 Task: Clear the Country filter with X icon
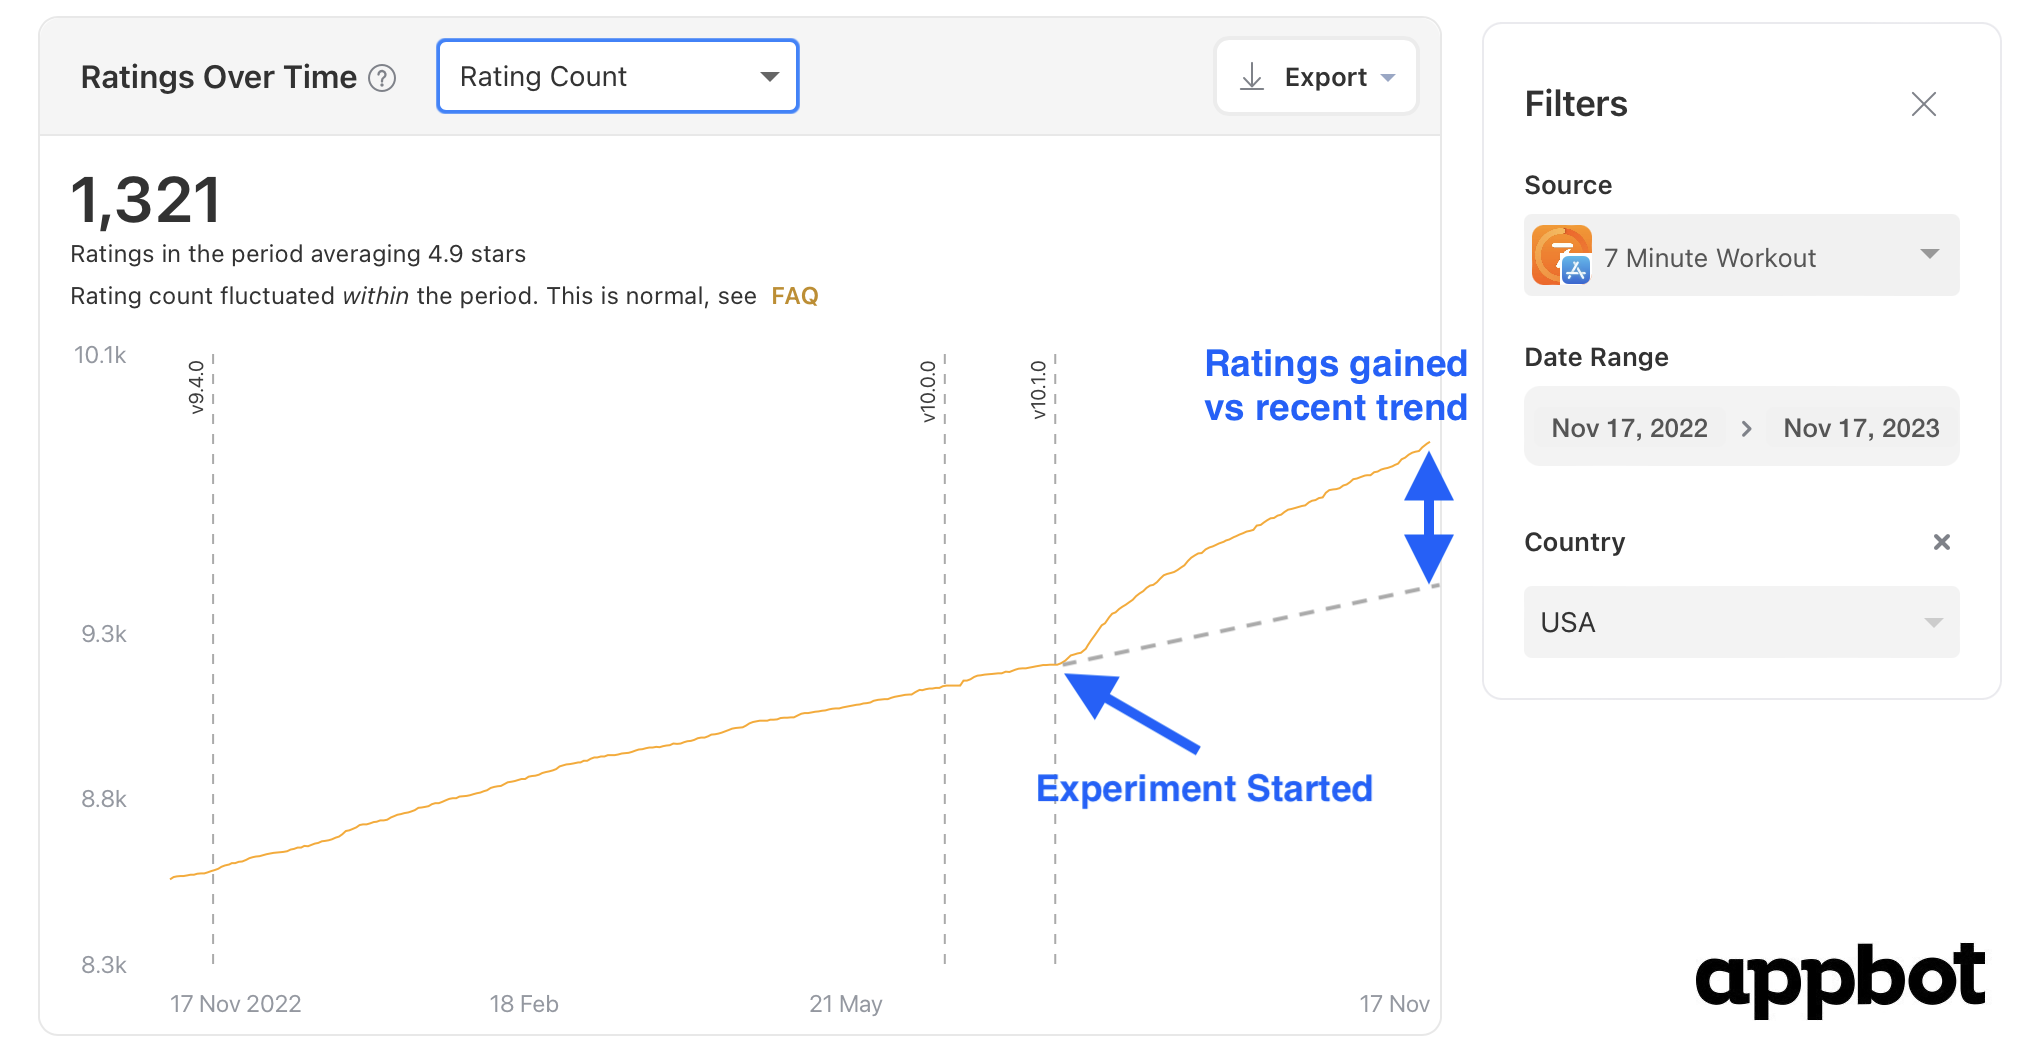(1941, 542)
